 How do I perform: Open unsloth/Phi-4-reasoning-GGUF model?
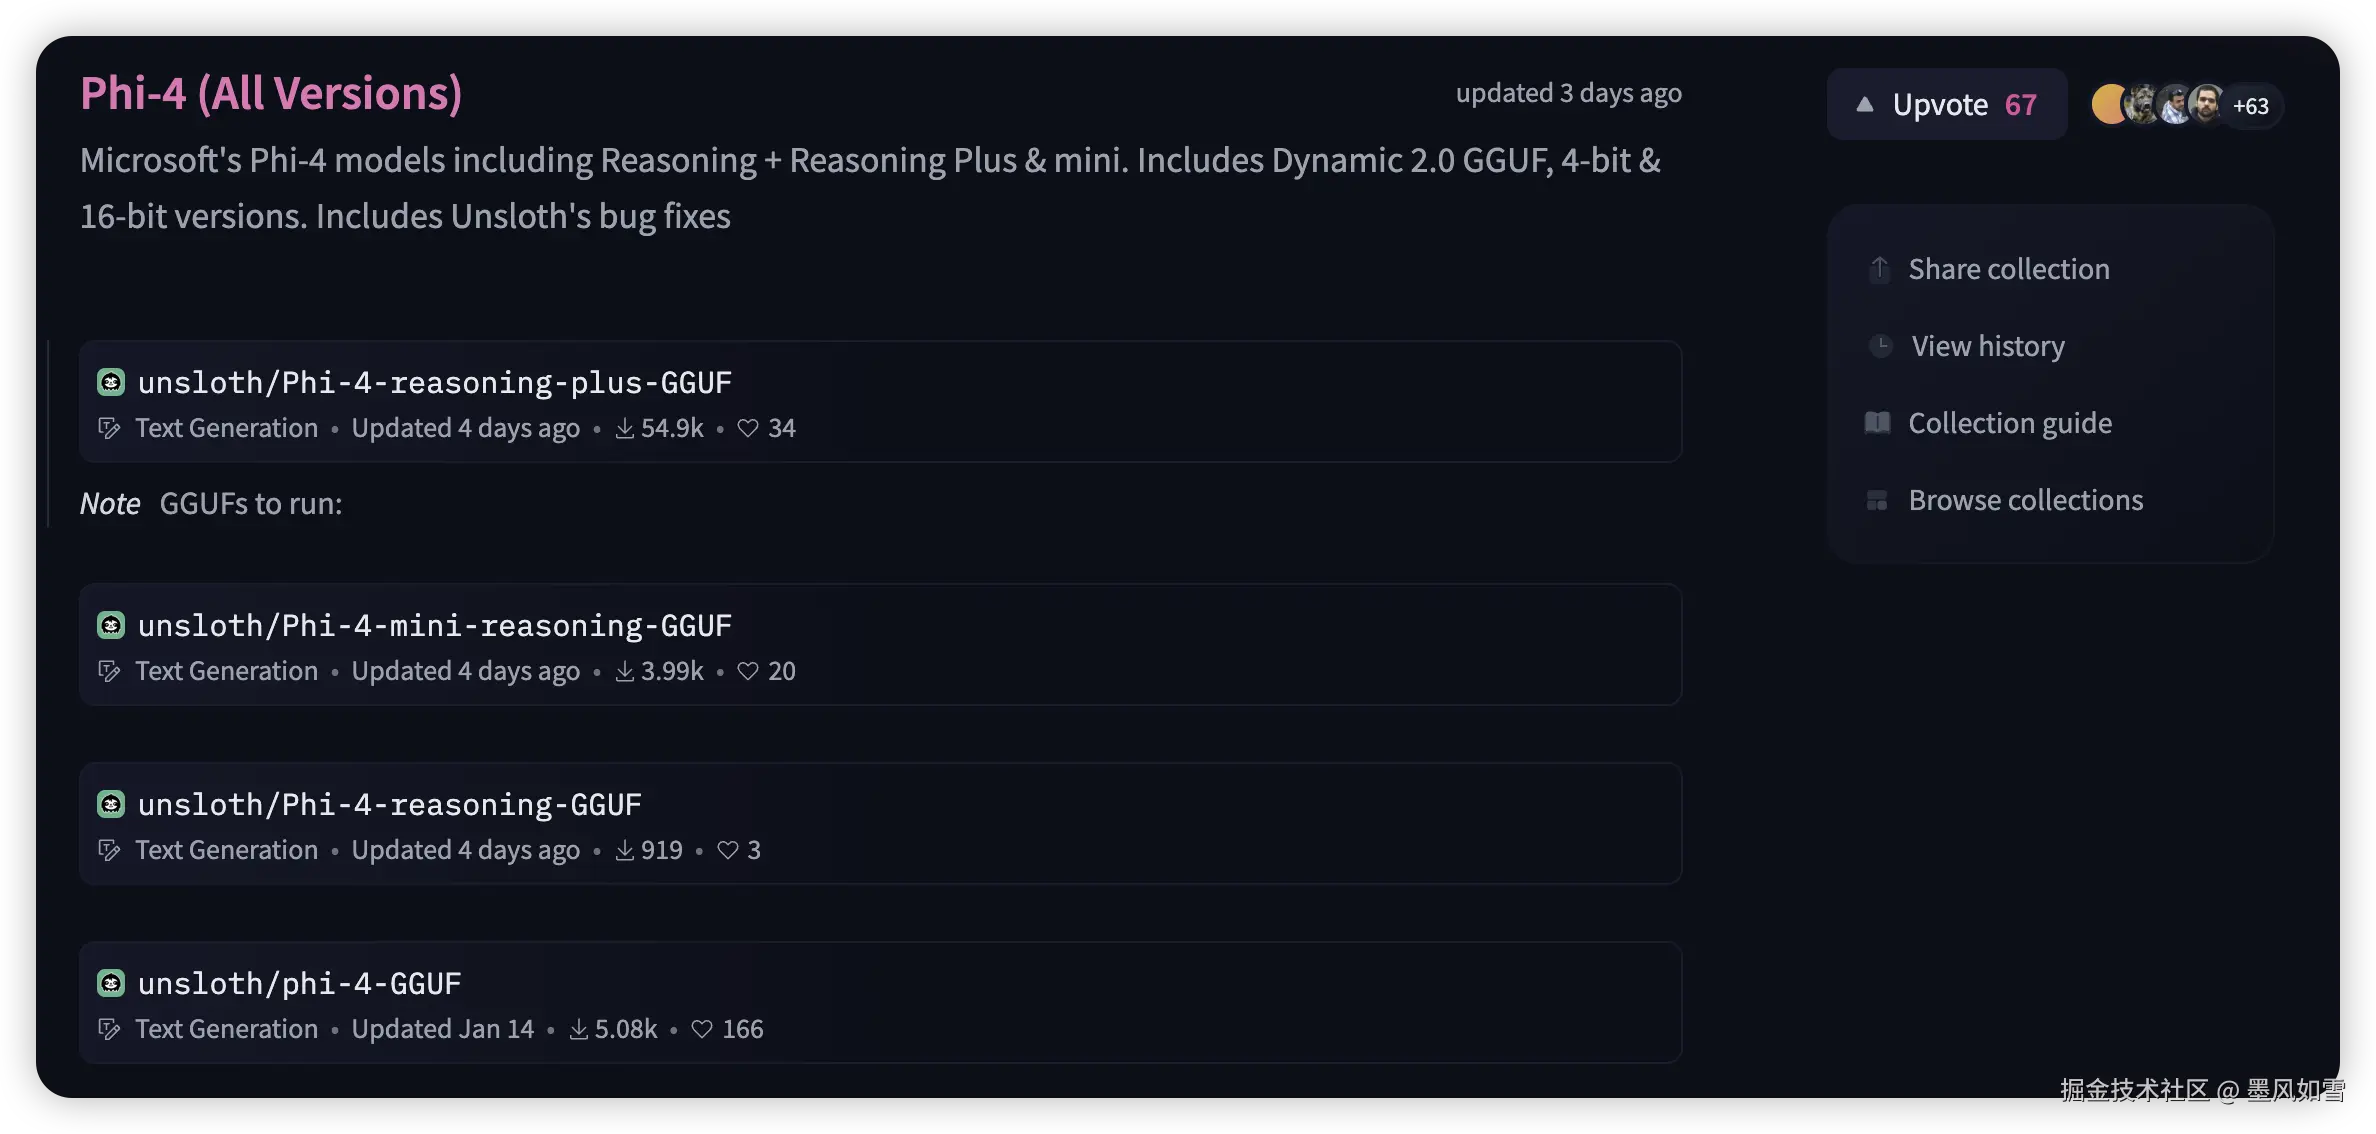click(x=390, y=804)
